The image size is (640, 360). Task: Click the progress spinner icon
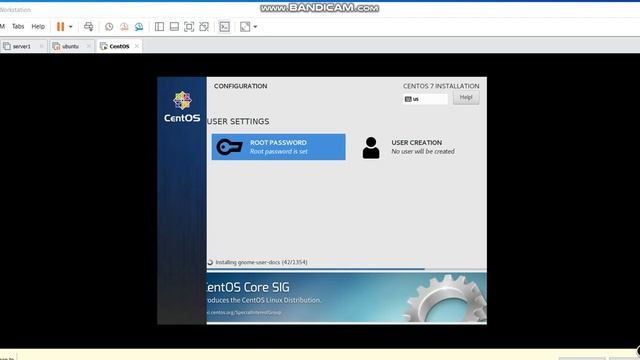(210, 262)
